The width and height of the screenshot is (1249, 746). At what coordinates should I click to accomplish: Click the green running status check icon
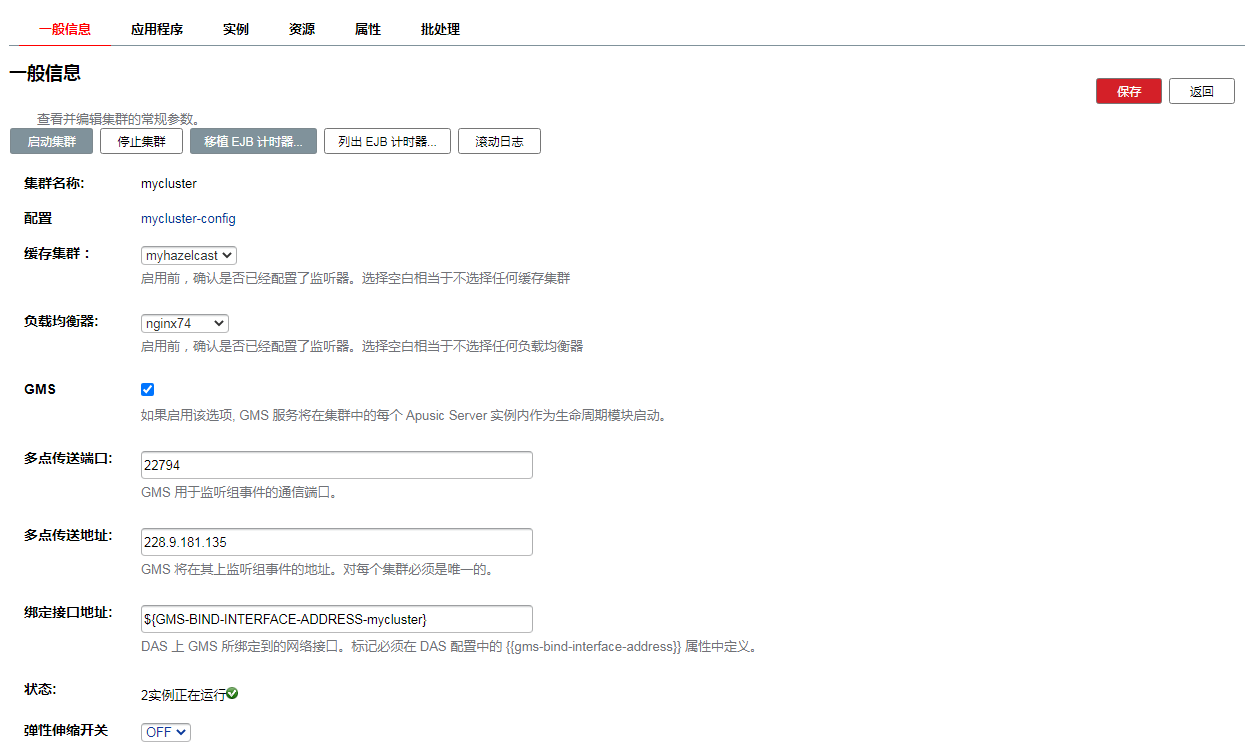[232, 693]
